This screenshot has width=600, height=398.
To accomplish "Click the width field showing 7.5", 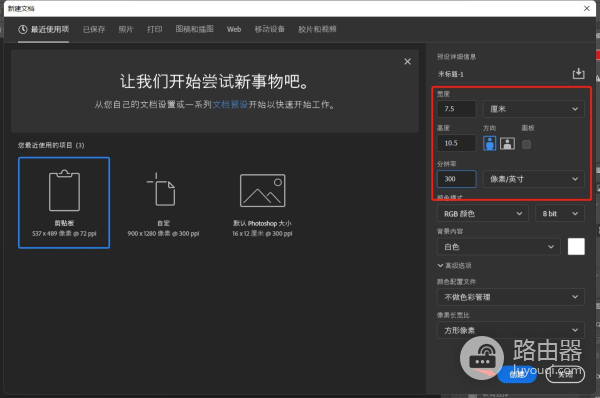I will pyautogui.click(x=457, y=109).
